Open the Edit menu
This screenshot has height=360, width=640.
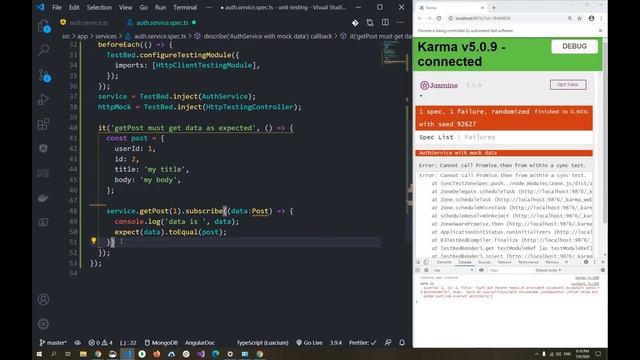click(74, 7)
